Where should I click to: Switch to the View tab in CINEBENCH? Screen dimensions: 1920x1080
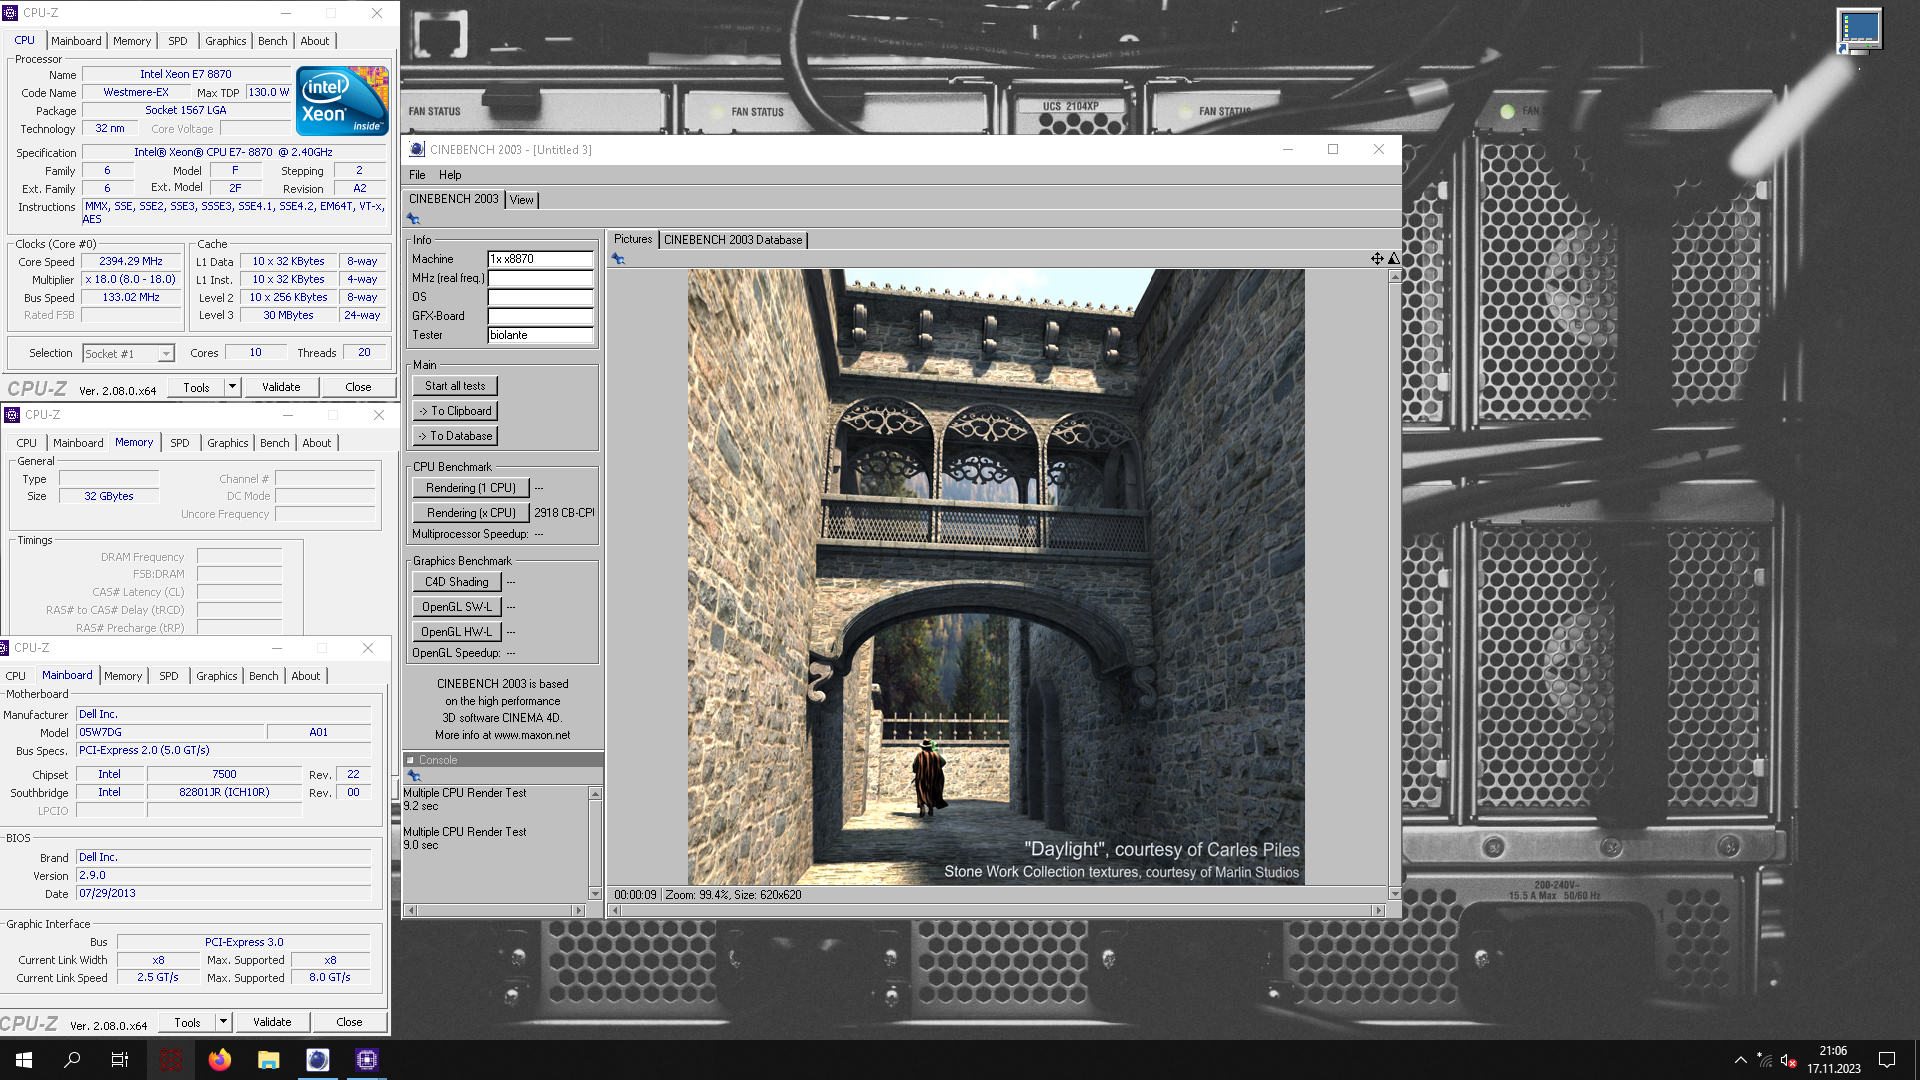pyautogui.click(x=522, y=200)
